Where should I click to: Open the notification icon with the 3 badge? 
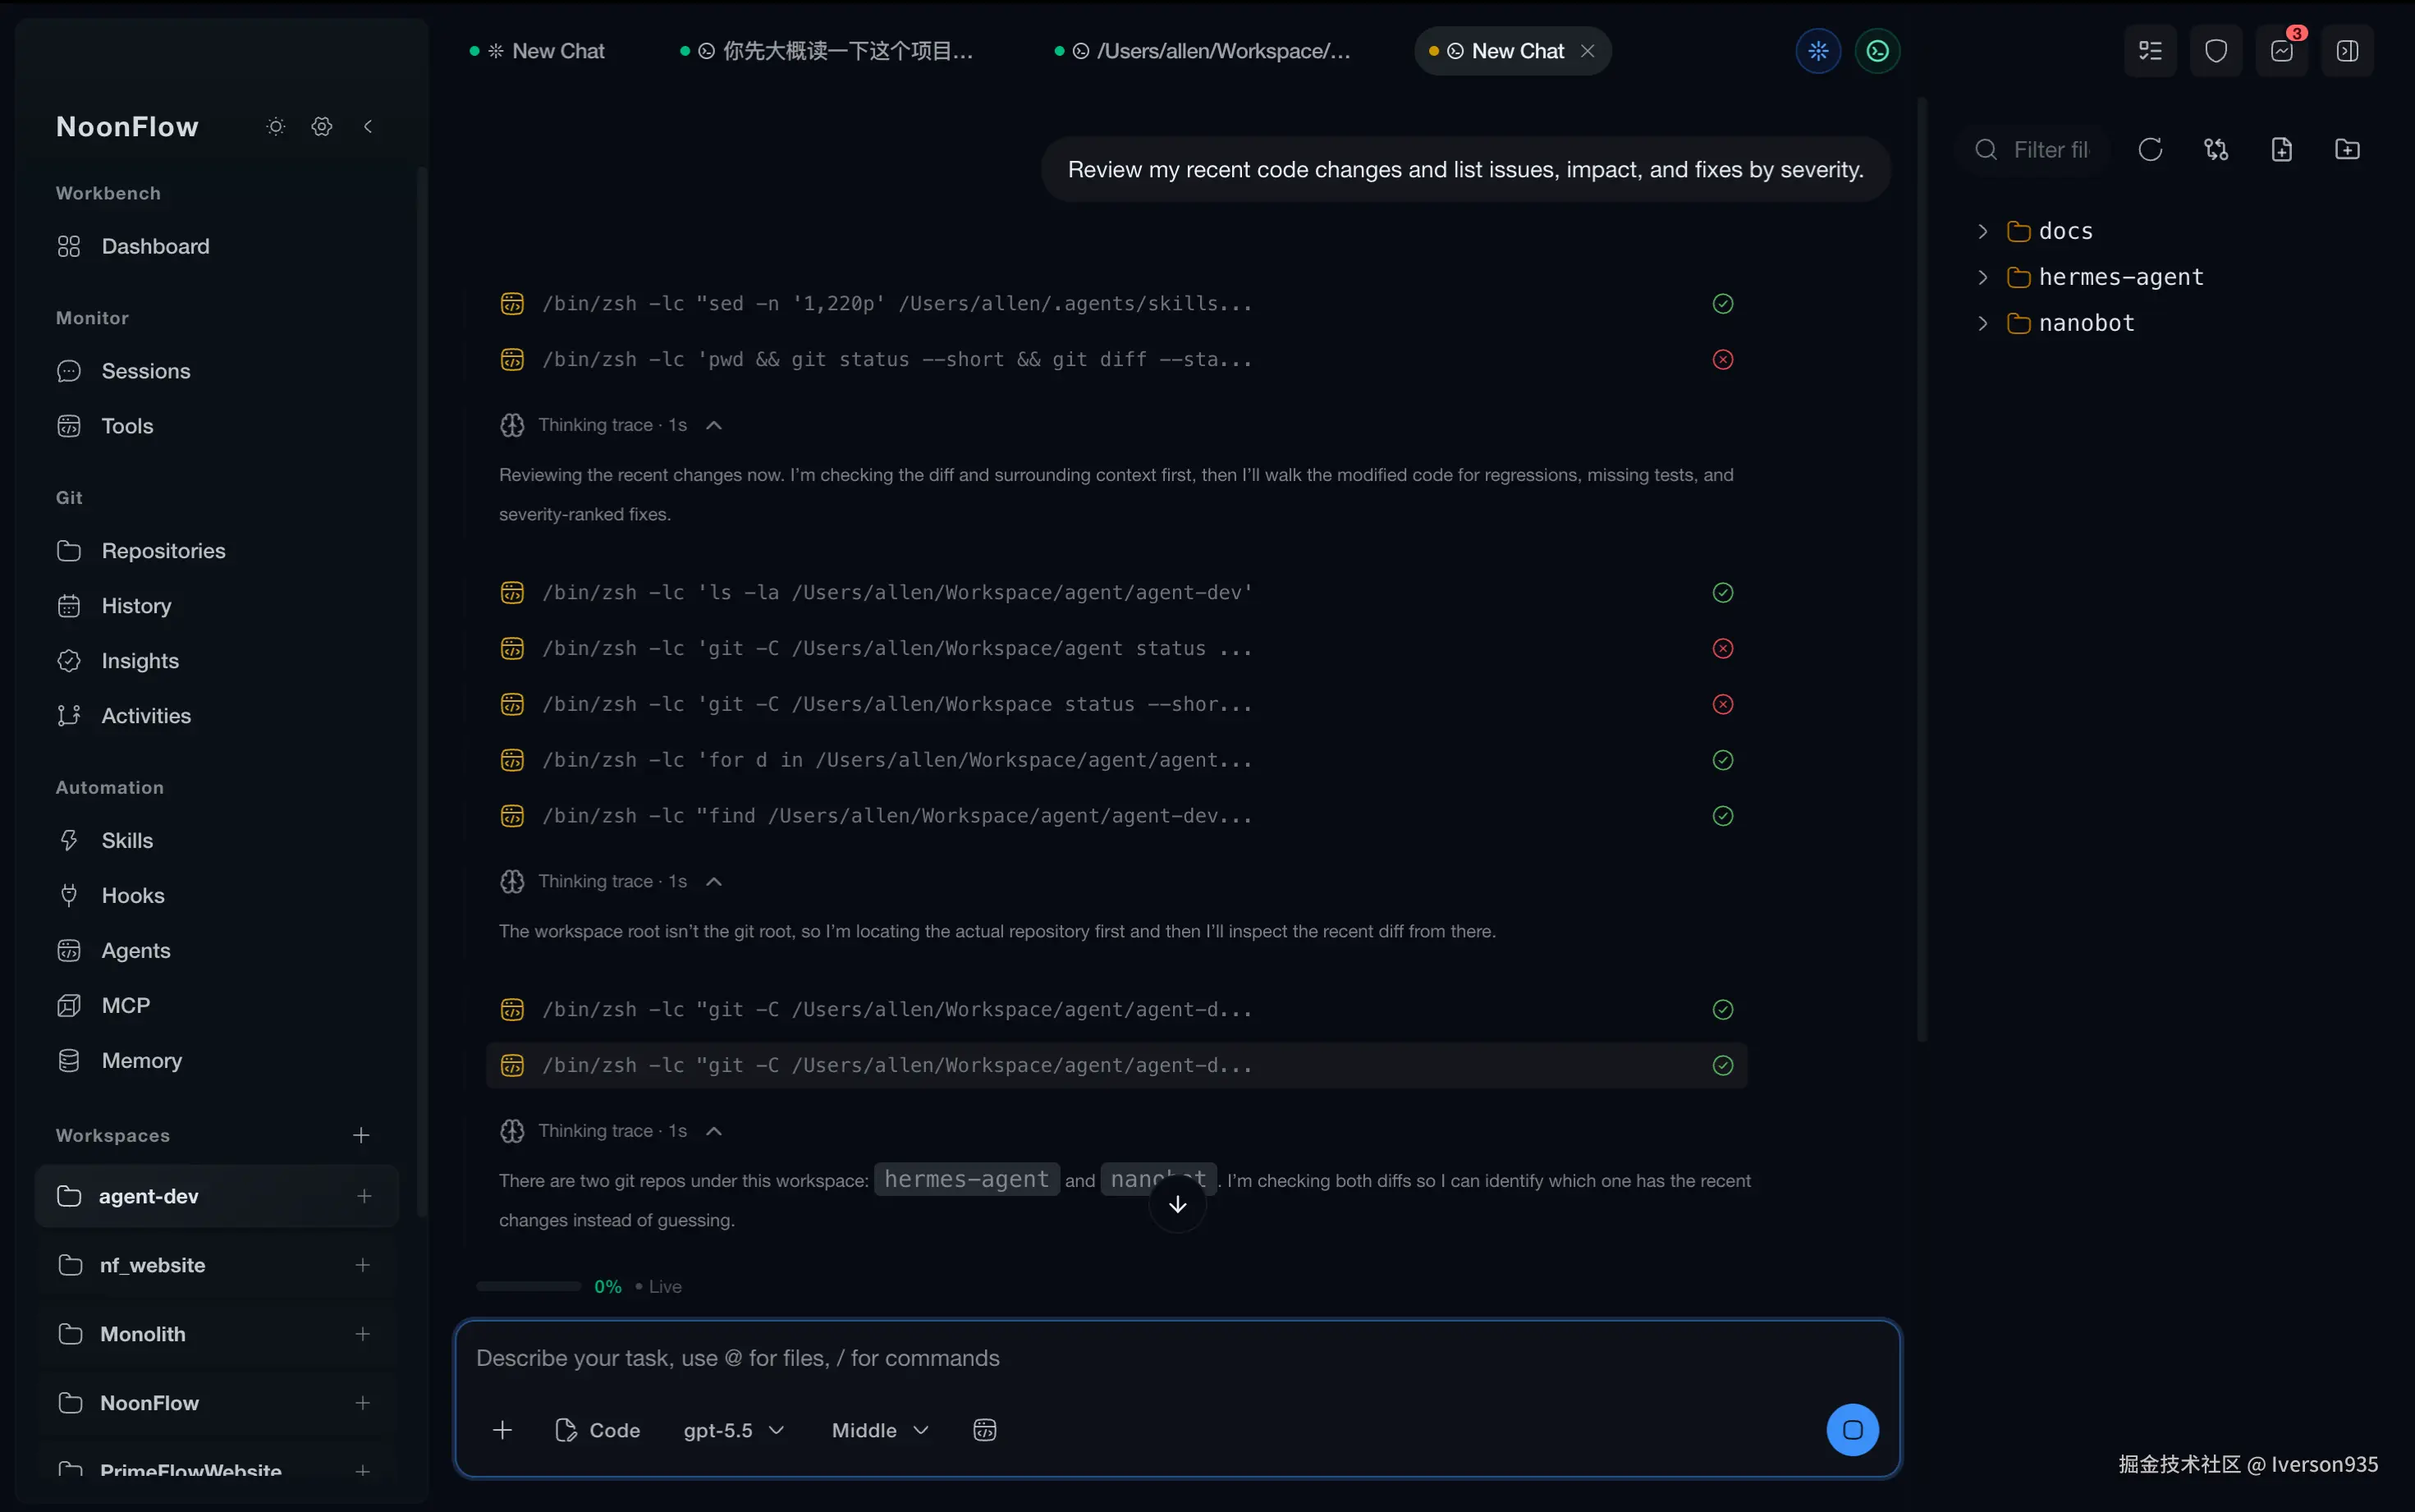pyautogui.click(x=2282, y=51)
